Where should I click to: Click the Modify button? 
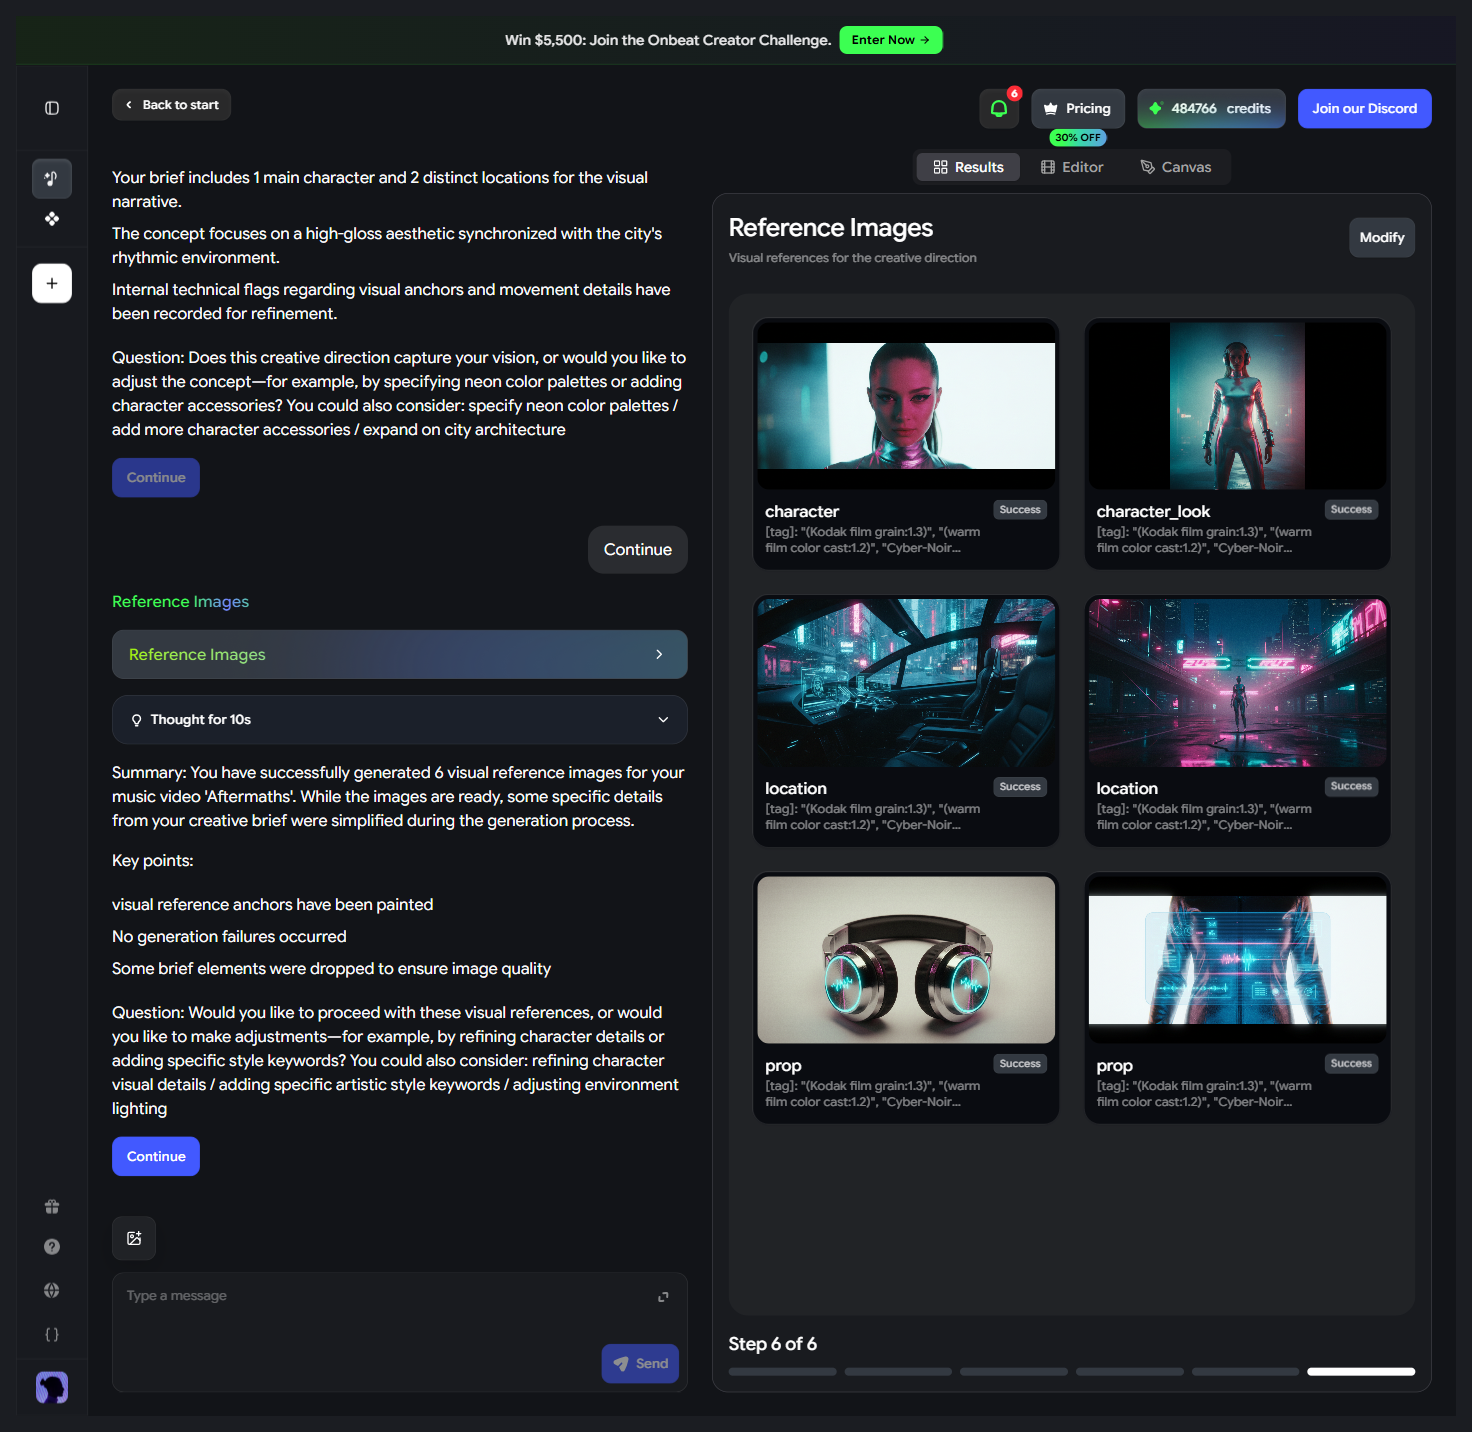[x=1381, y=237]
